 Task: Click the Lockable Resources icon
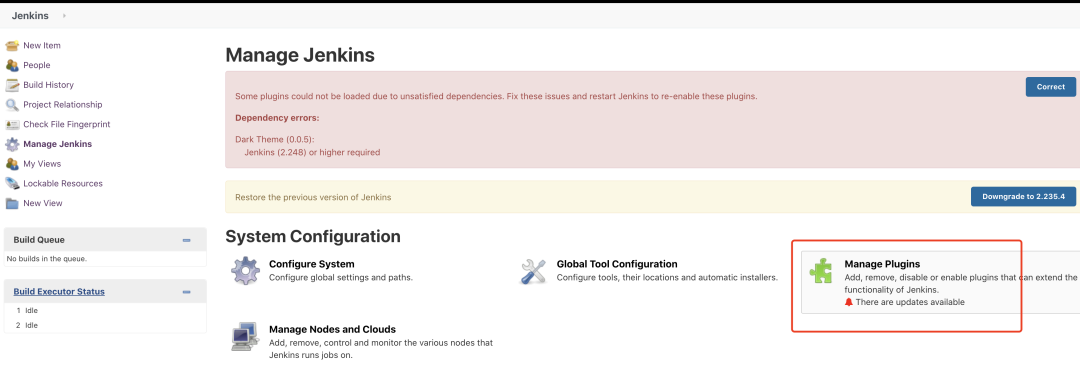tap(12, 183)
